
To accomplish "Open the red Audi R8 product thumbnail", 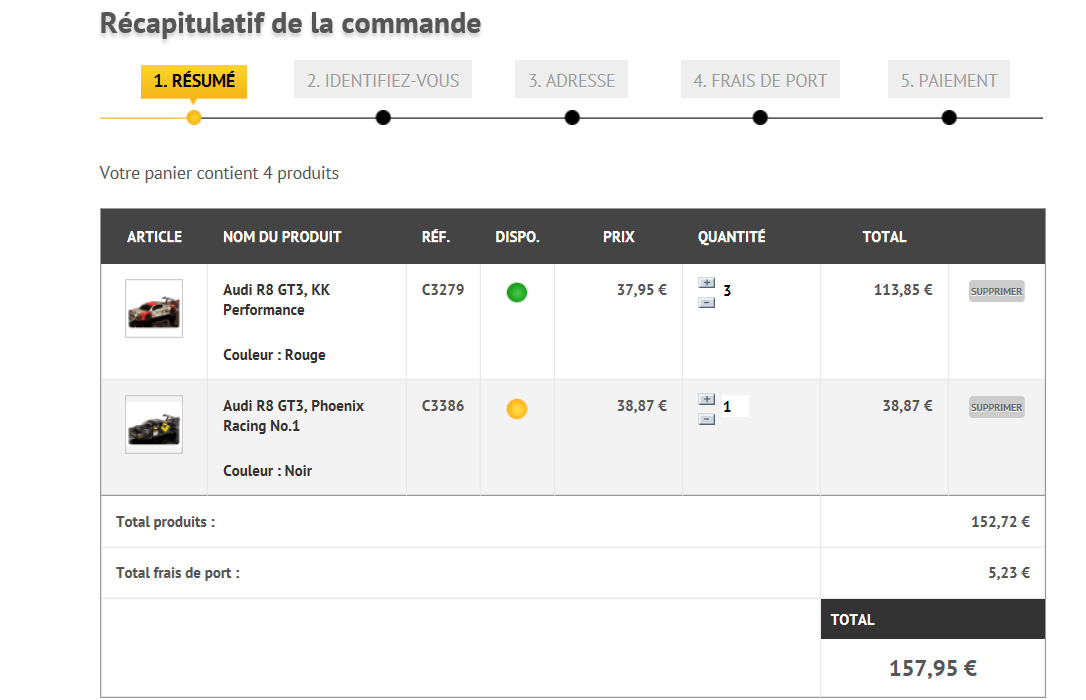I will pyautogui.click(x=154, y=309).
